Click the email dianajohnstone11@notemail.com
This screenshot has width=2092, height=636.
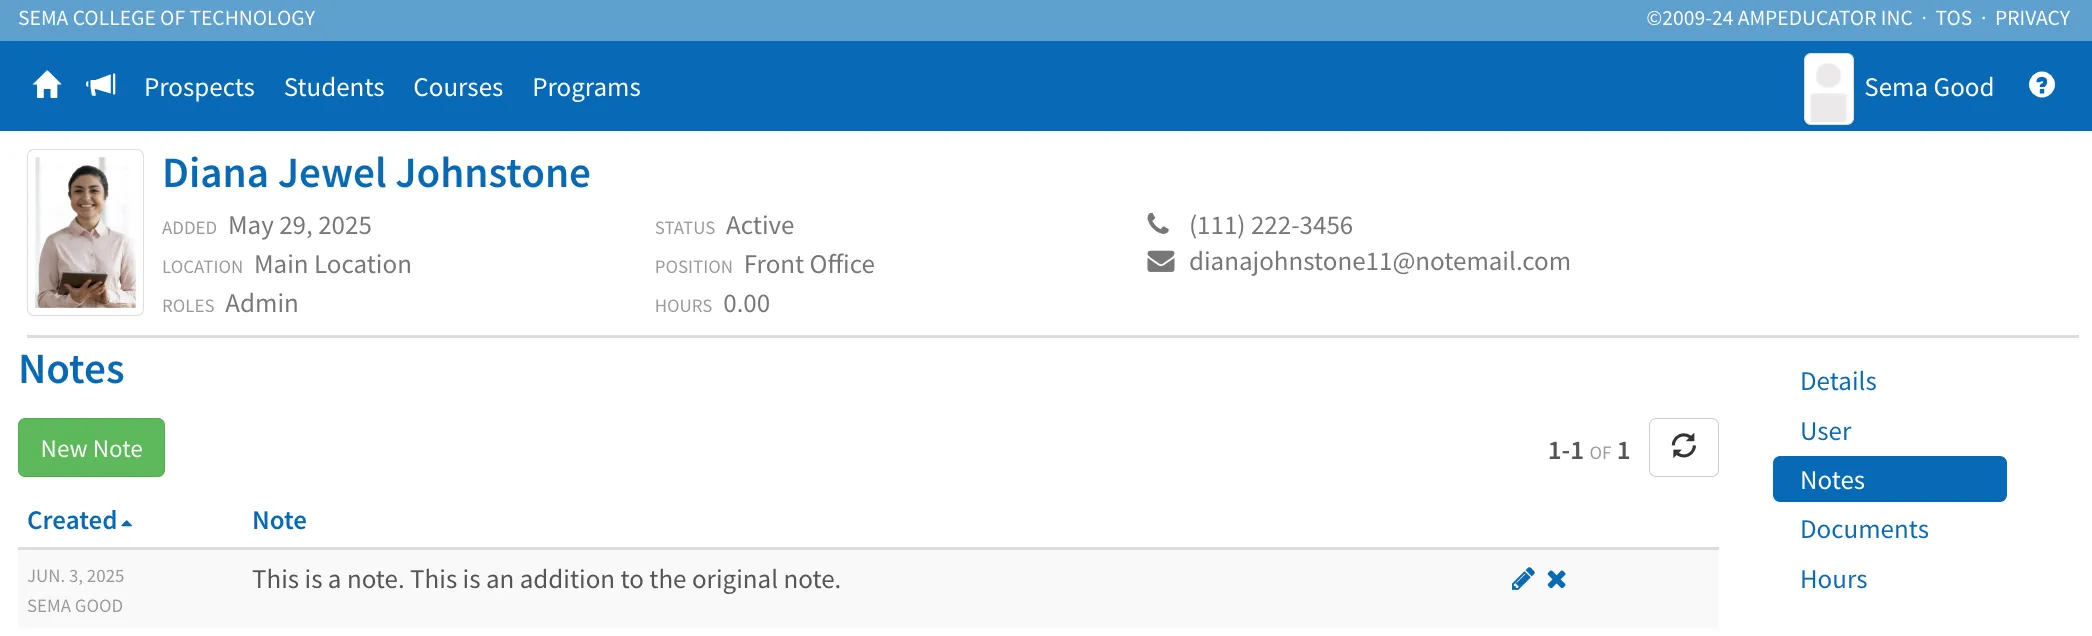coord(1379,261)
